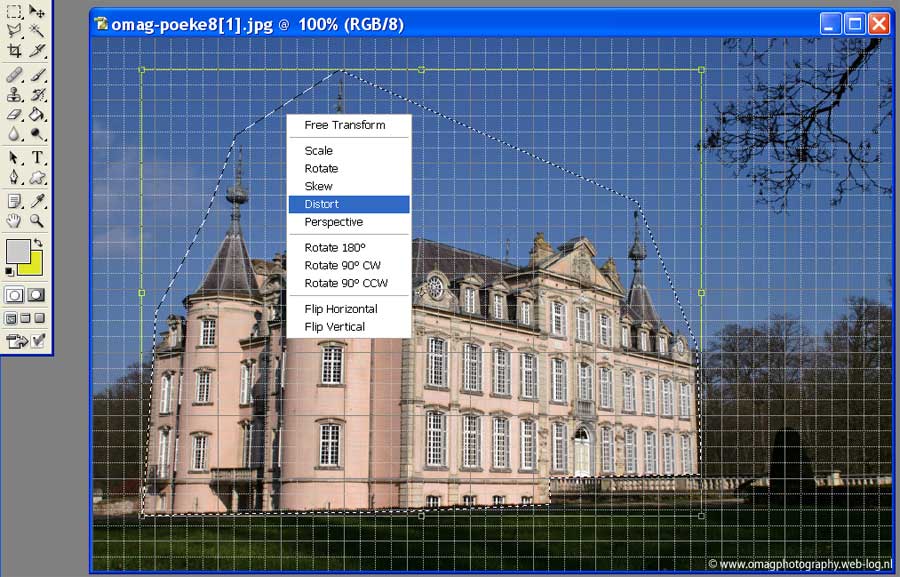Select the Eyedropper tool
This screenshot has height=577, width=900.
[37, 200]
